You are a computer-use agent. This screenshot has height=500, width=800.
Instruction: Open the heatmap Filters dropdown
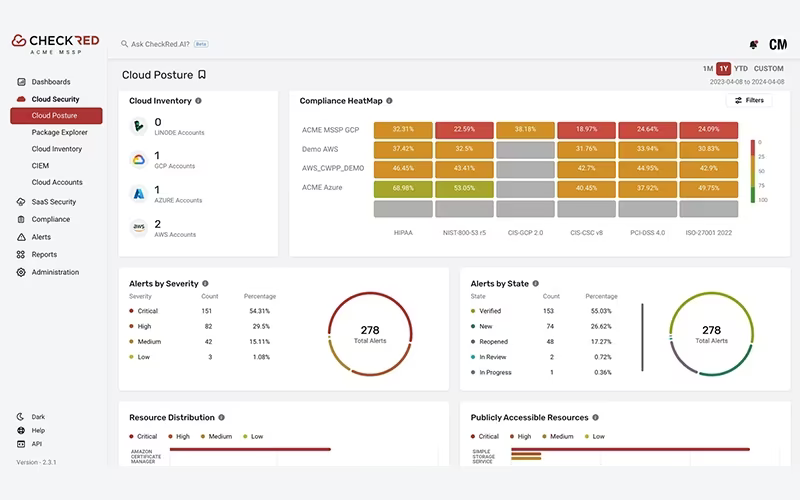pyautogui.click(x=749, y=100)
